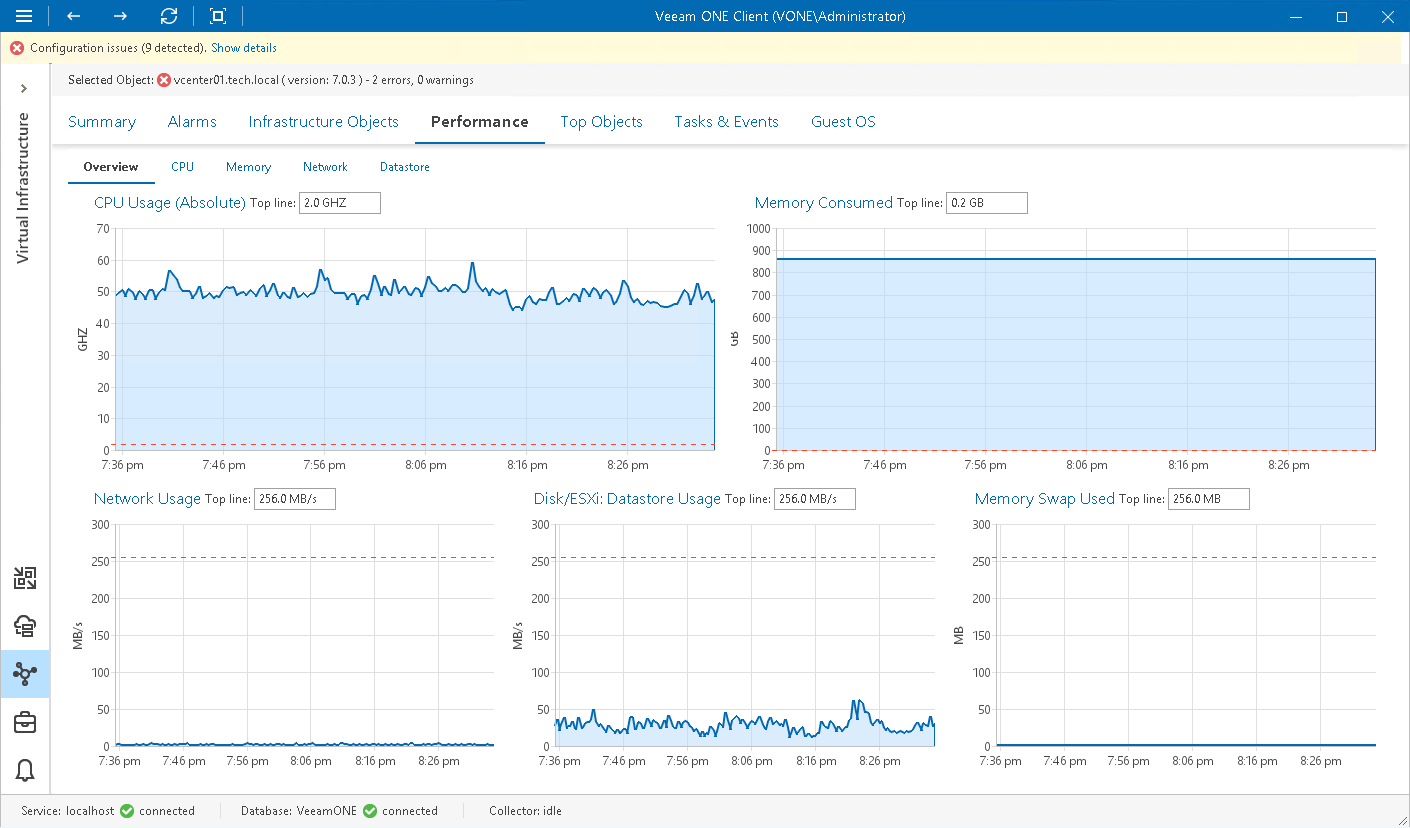Show details of configuration issues
This screenshot has width=1410, height=828.
(244, 48)
